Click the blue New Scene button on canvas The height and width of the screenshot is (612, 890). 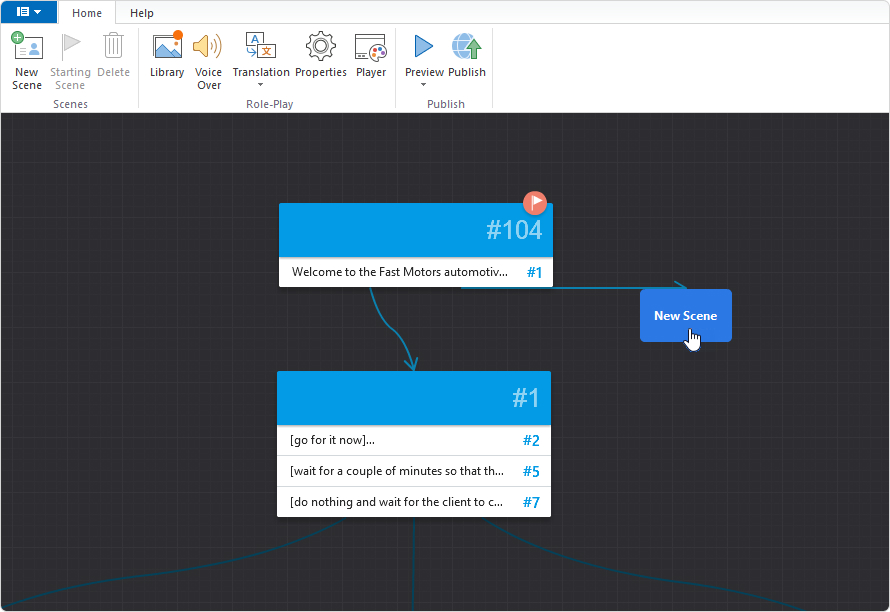(x=685, y=316)
